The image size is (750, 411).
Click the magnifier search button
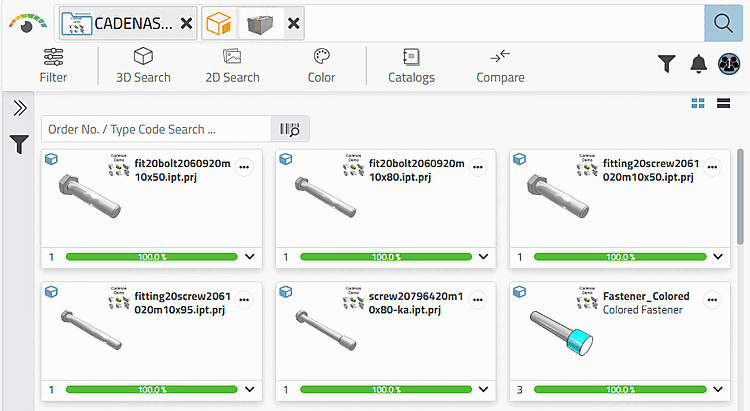coord(723,22)
